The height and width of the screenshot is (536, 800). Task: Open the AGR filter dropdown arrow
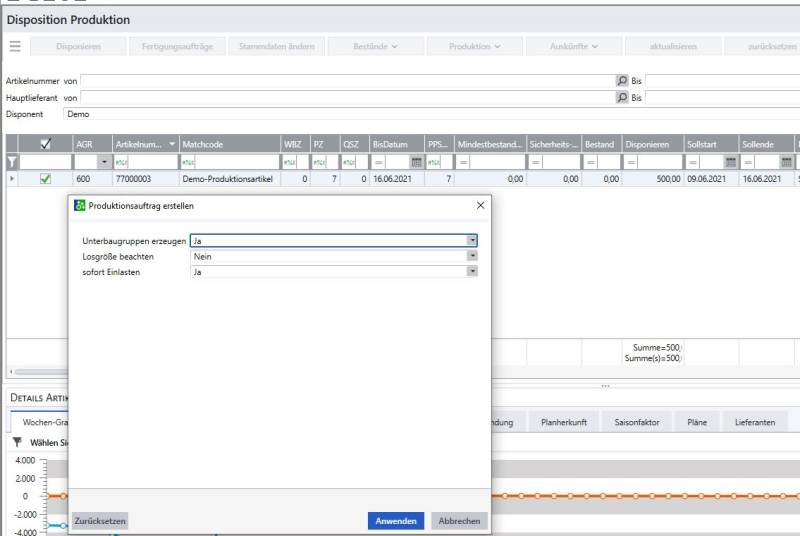click(x=103, y=162)
